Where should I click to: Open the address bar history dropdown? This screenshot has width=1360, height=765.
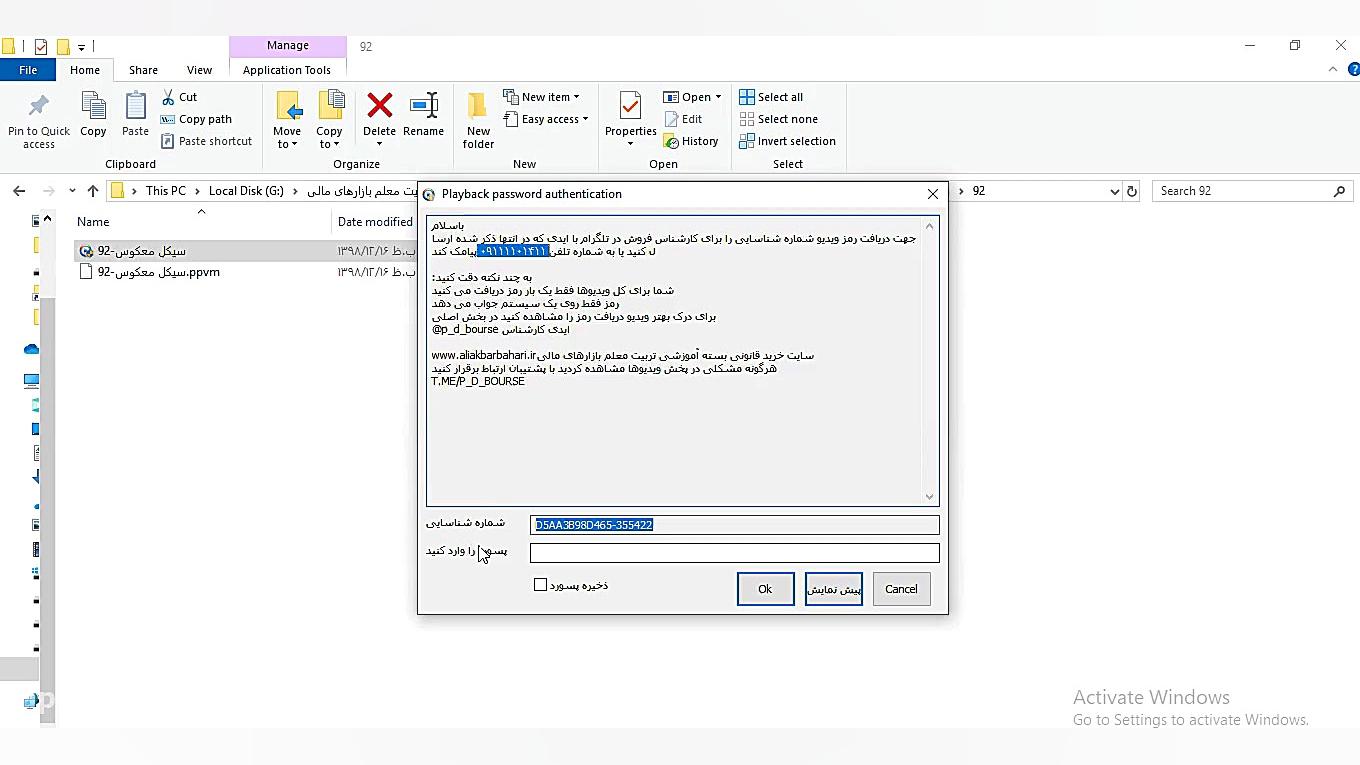coord(1114,191)
